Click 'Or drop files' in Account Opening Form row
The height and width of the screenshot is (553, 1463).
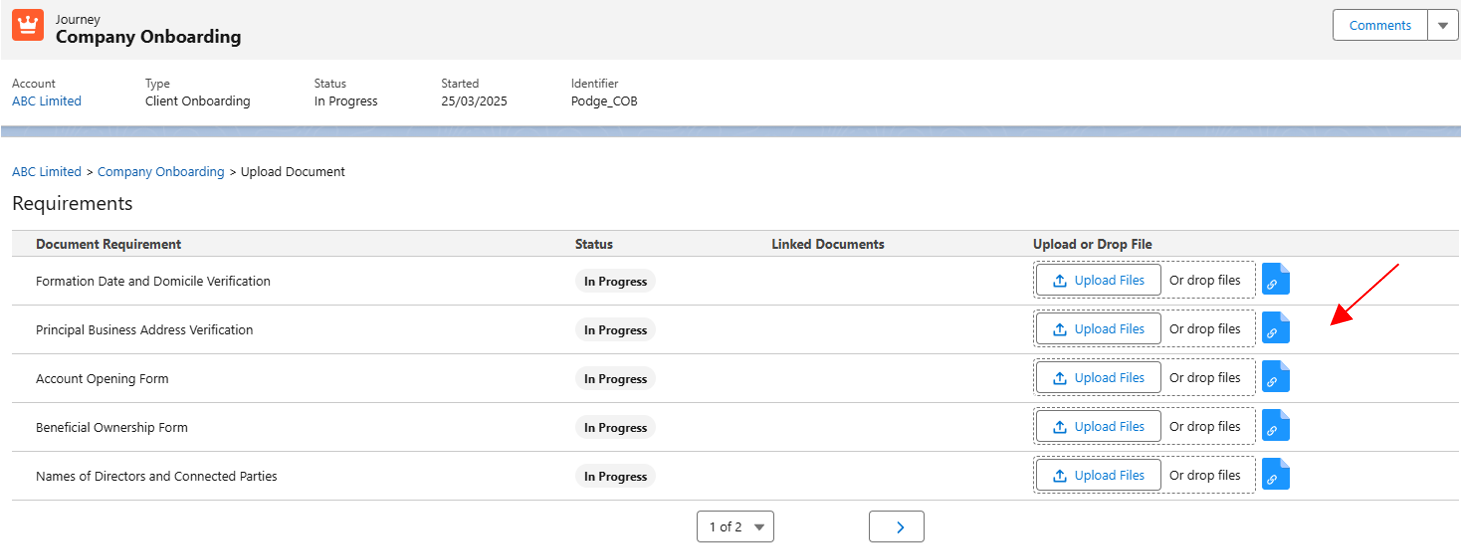pyautogui.click(x=1205, y=378)
